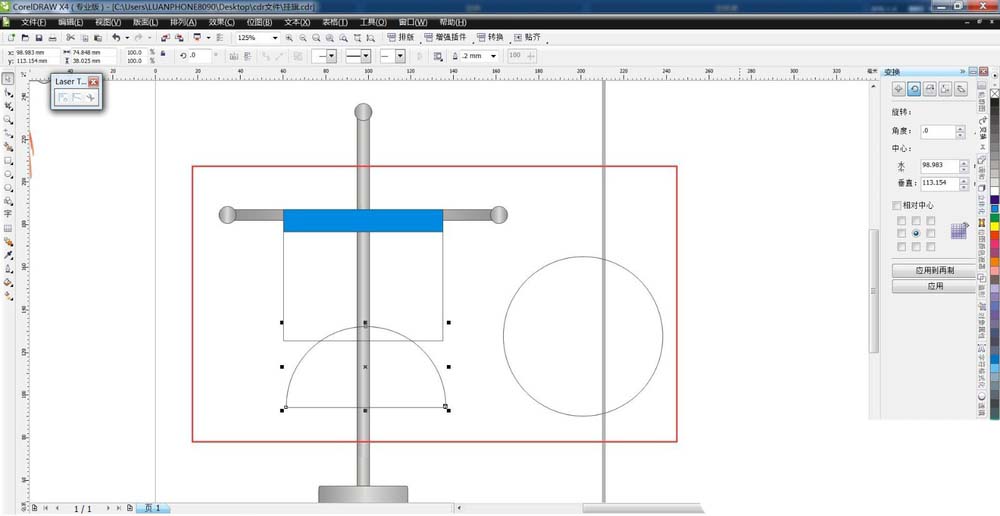Select the Pick tool in toolbox
Screen dimensions: 1000x516
pyautogui.click(x=8, y=78)
